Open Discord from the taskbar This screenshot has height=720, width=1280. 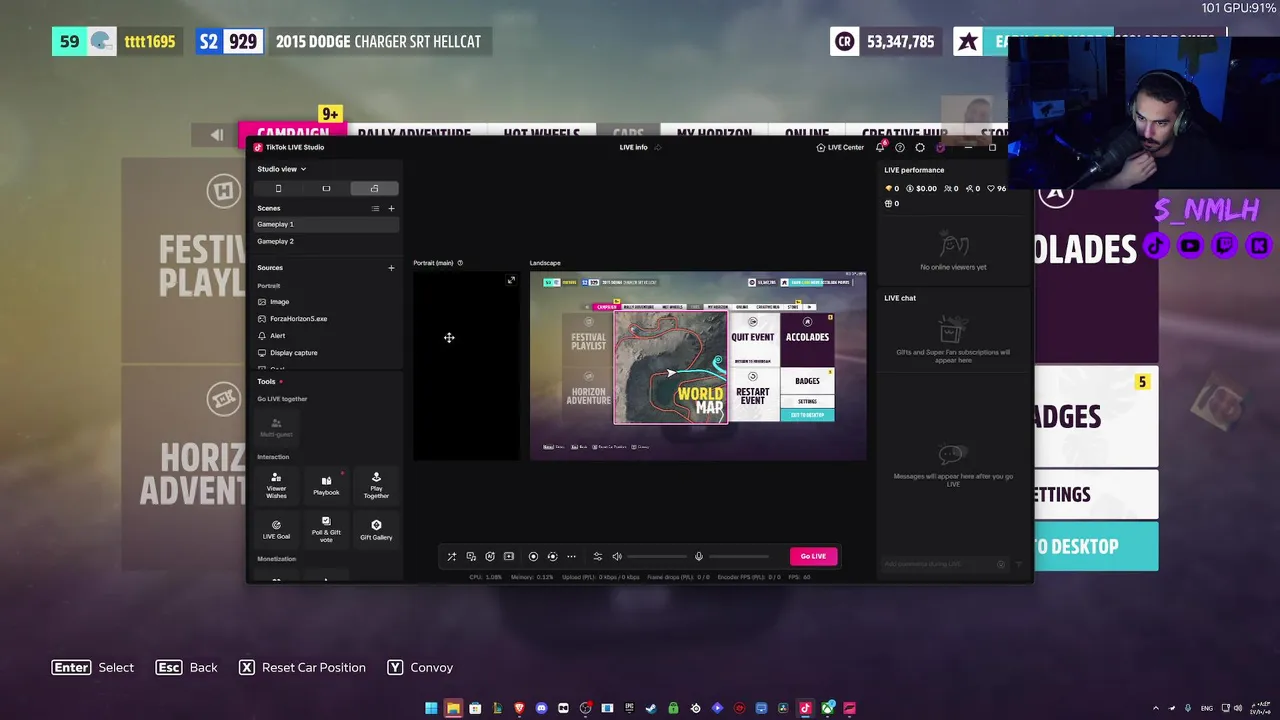pyautogui.click(x=541, y=708)
